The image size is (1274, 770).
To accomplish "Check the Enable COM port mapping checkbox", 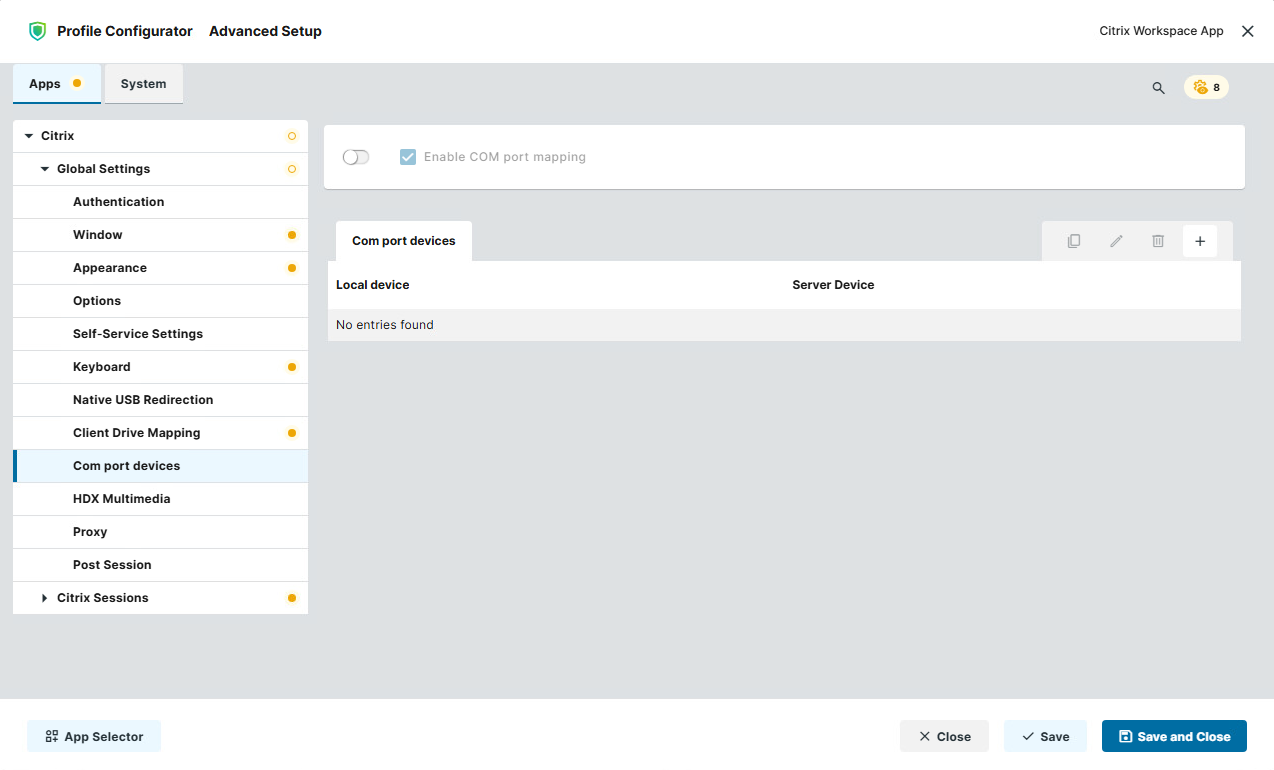I will [408, 157].
